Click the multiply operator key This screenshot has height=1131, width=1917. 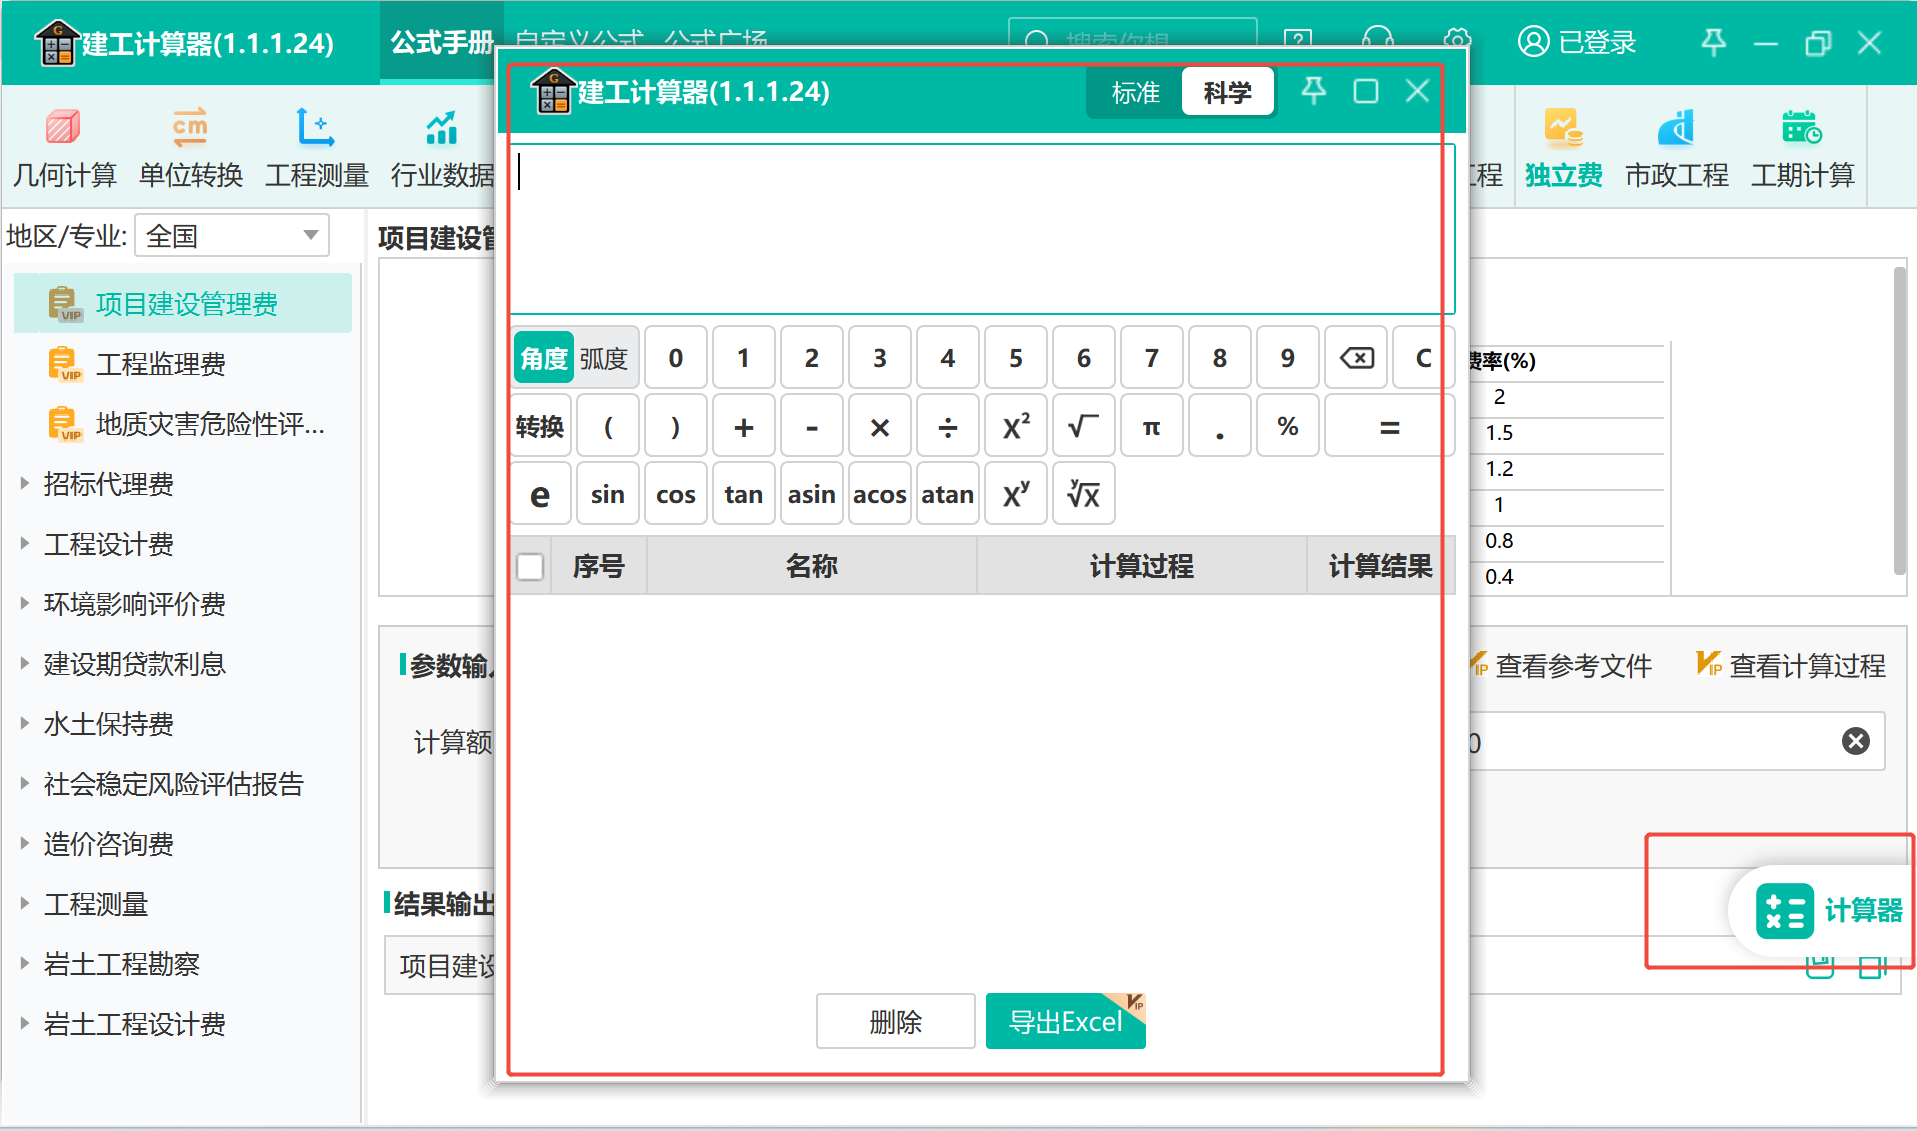coord(880,427)
